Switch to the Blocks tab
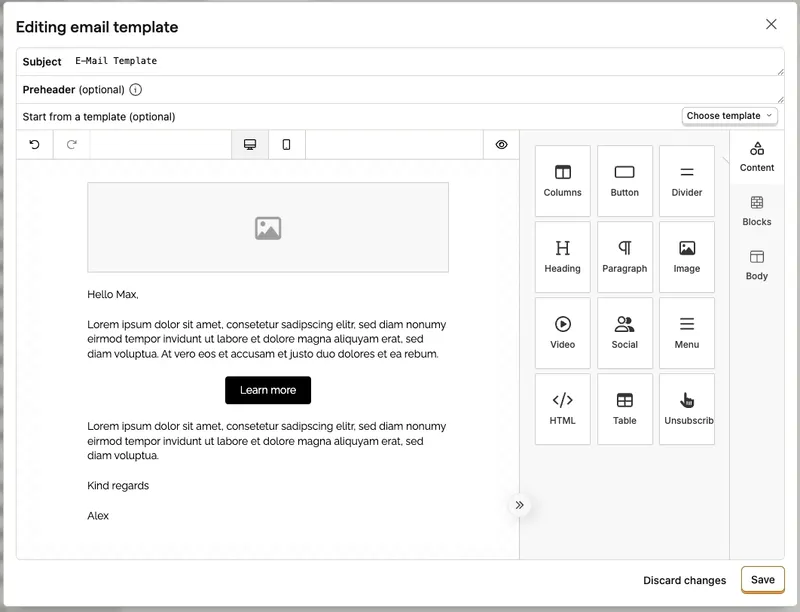Viewport: 800px width, 612px height. pyautogui.click(x=757, y=211)
